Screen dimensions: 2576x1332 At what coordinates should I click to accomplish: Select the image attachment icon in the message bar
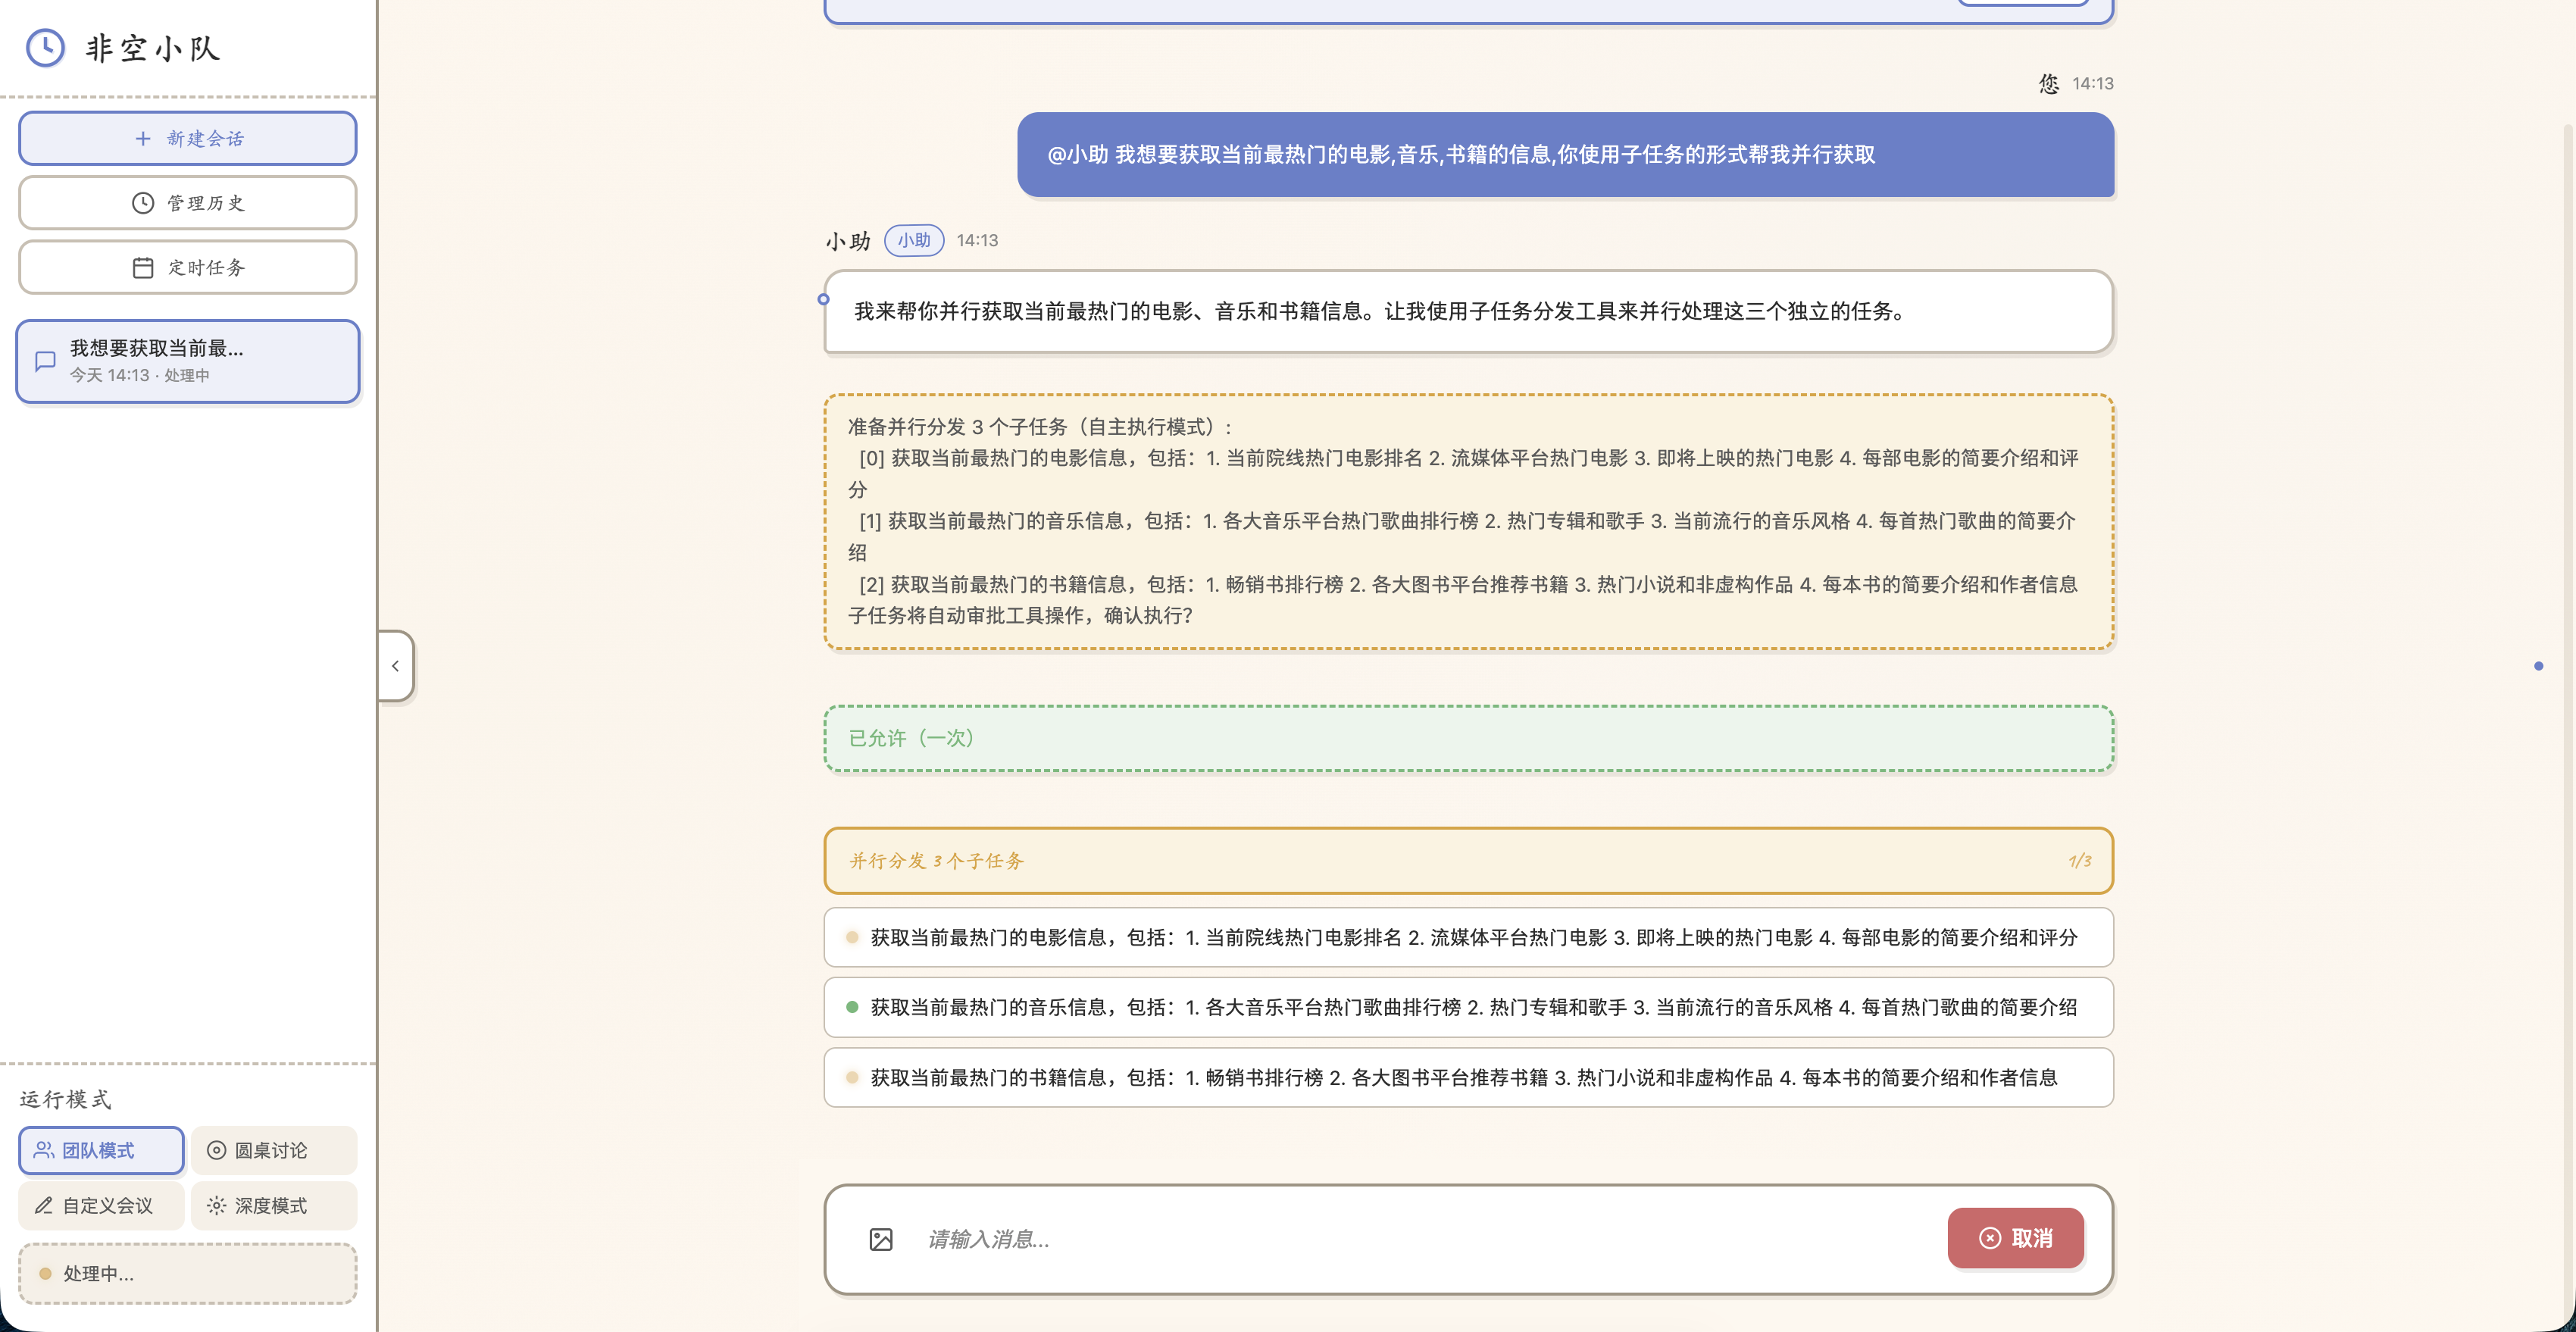(x=881, y=1239)
